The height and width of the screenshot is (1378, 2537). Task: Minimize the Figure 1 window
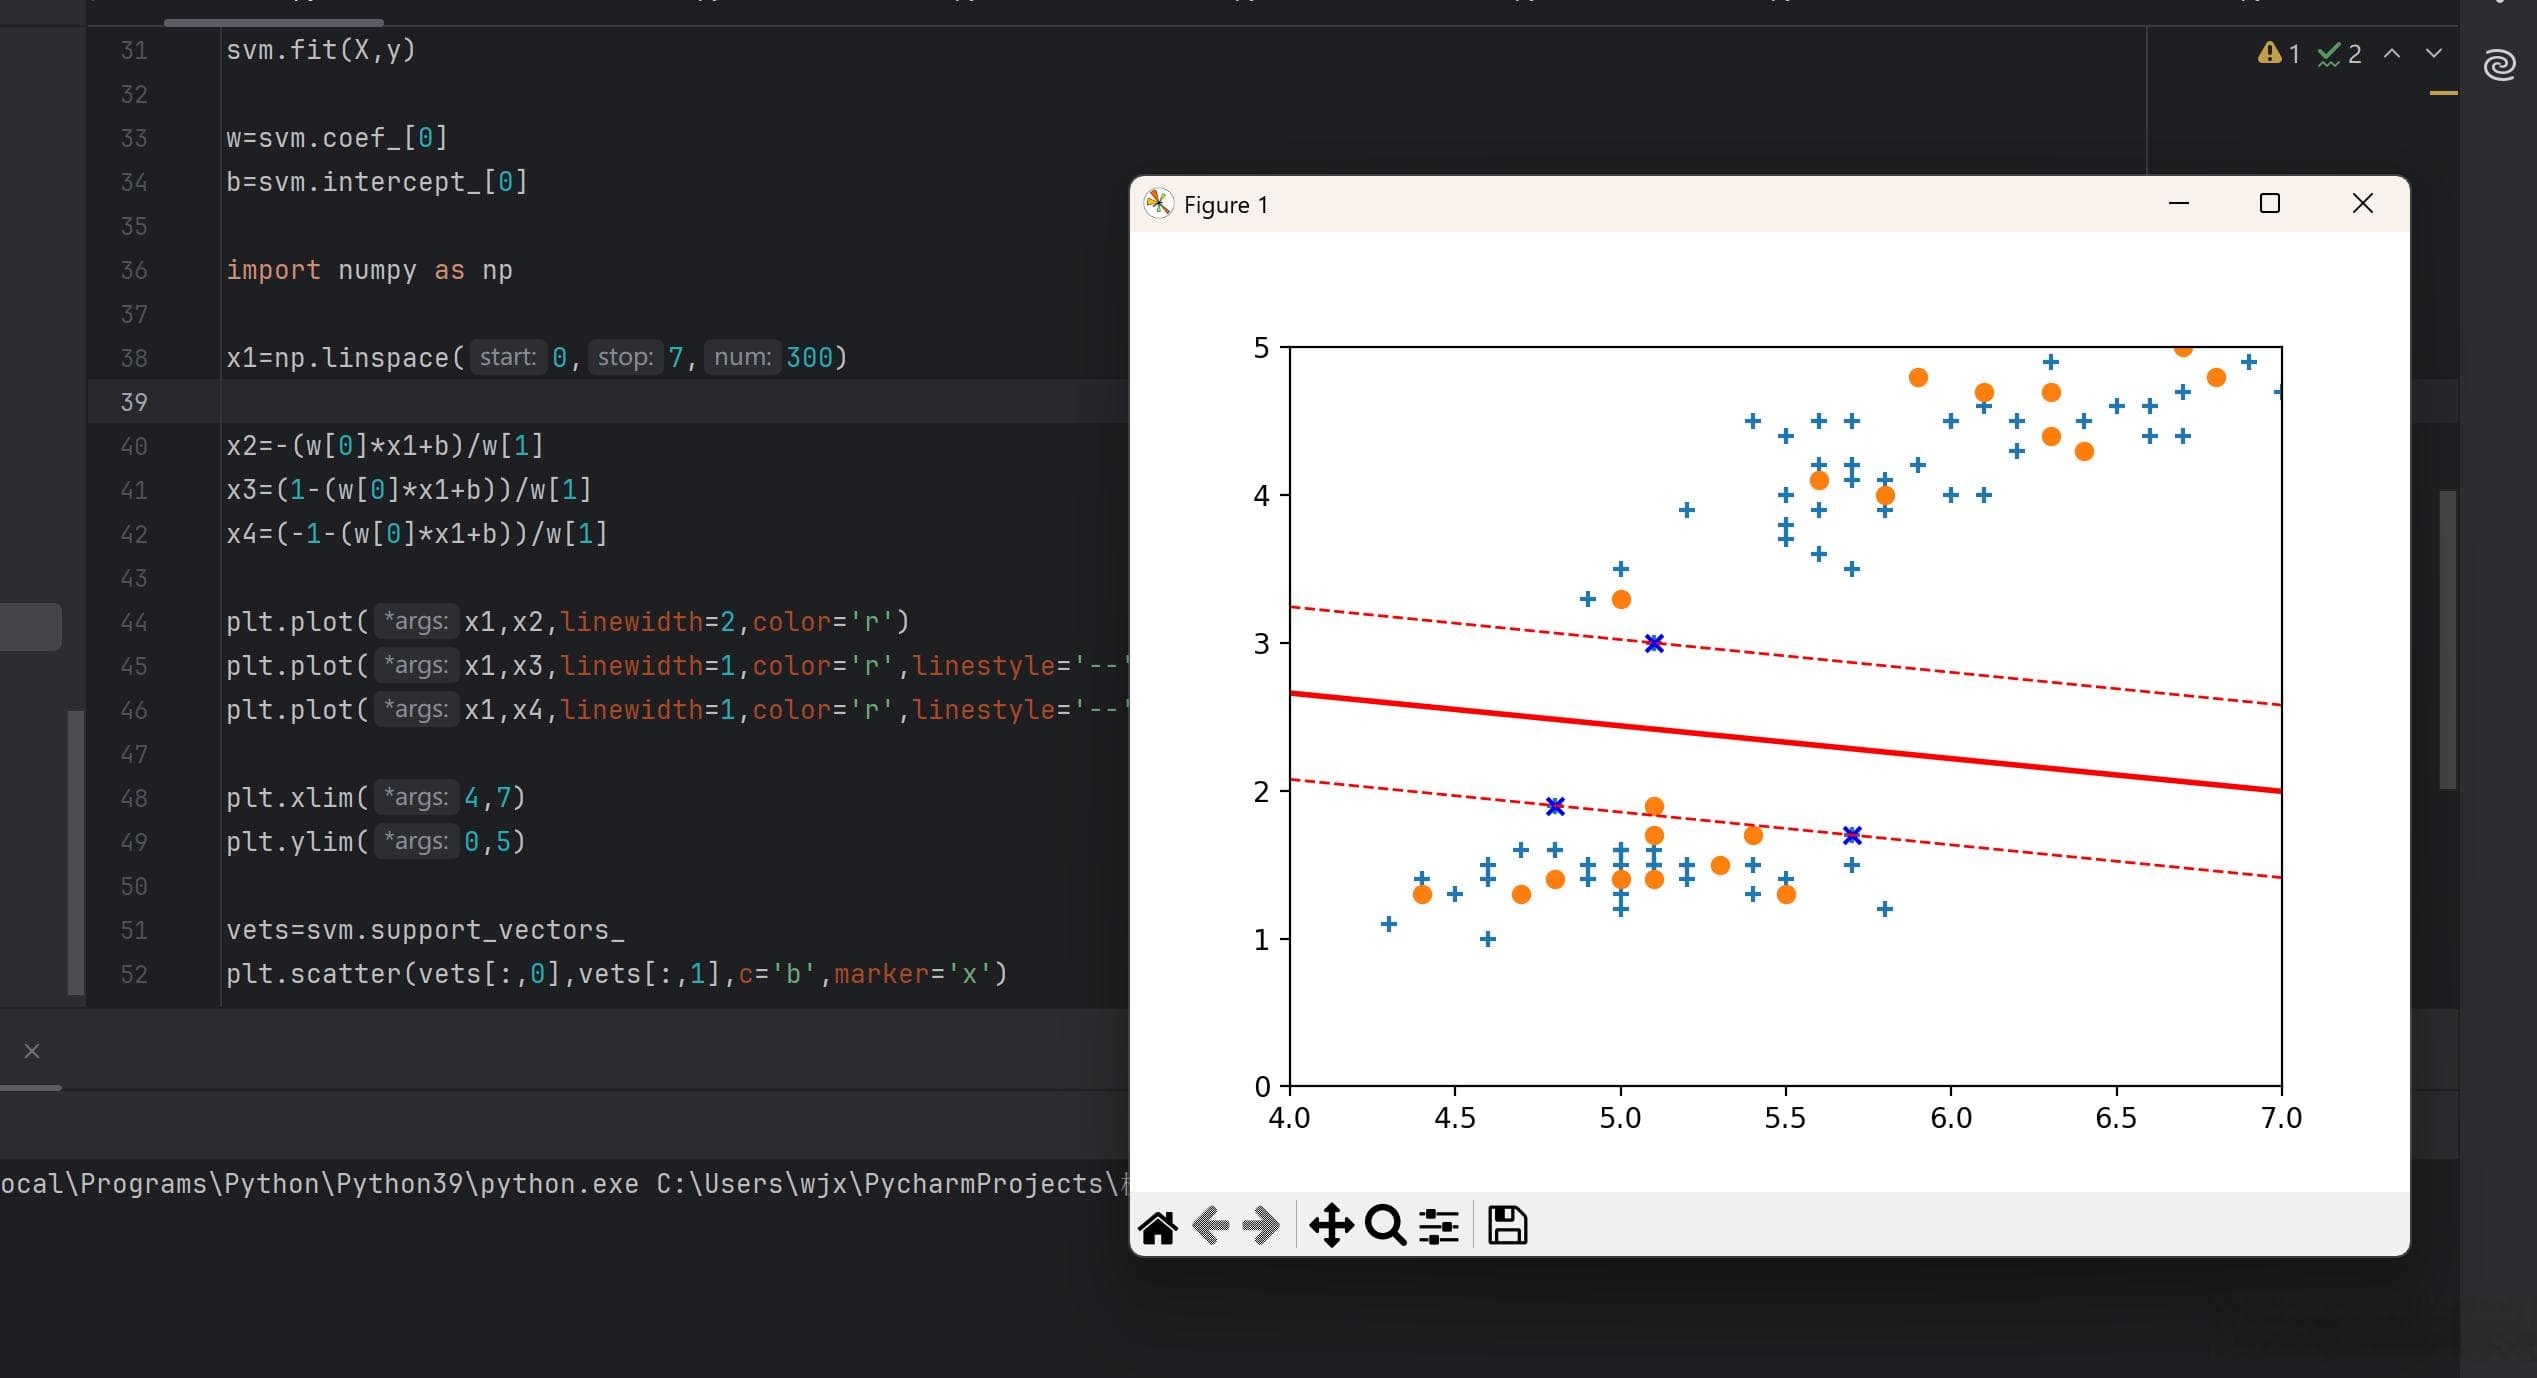tap(2179, 204)
